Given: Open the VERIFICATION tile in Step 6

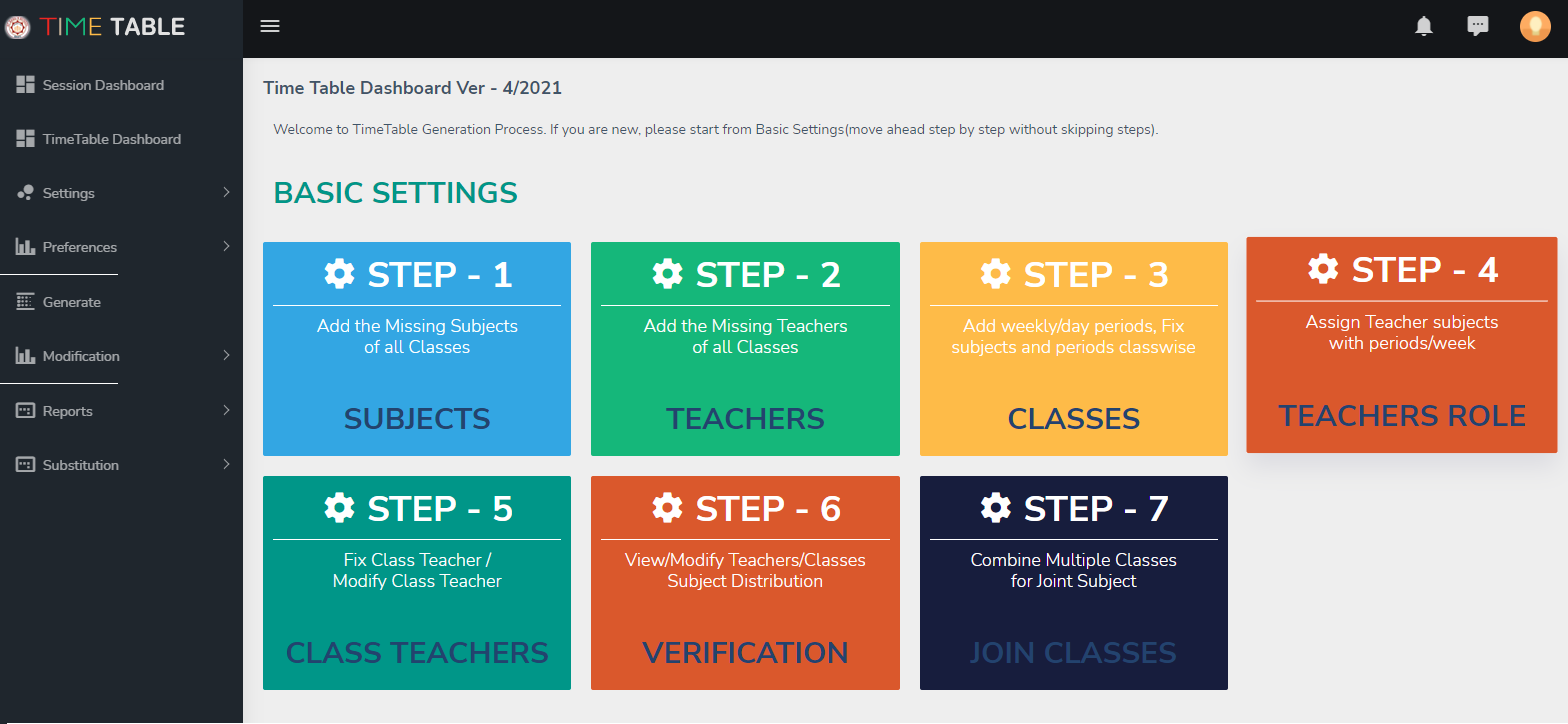Looking at the screenshot, I should pyautogui.click(x=745, y=653).
